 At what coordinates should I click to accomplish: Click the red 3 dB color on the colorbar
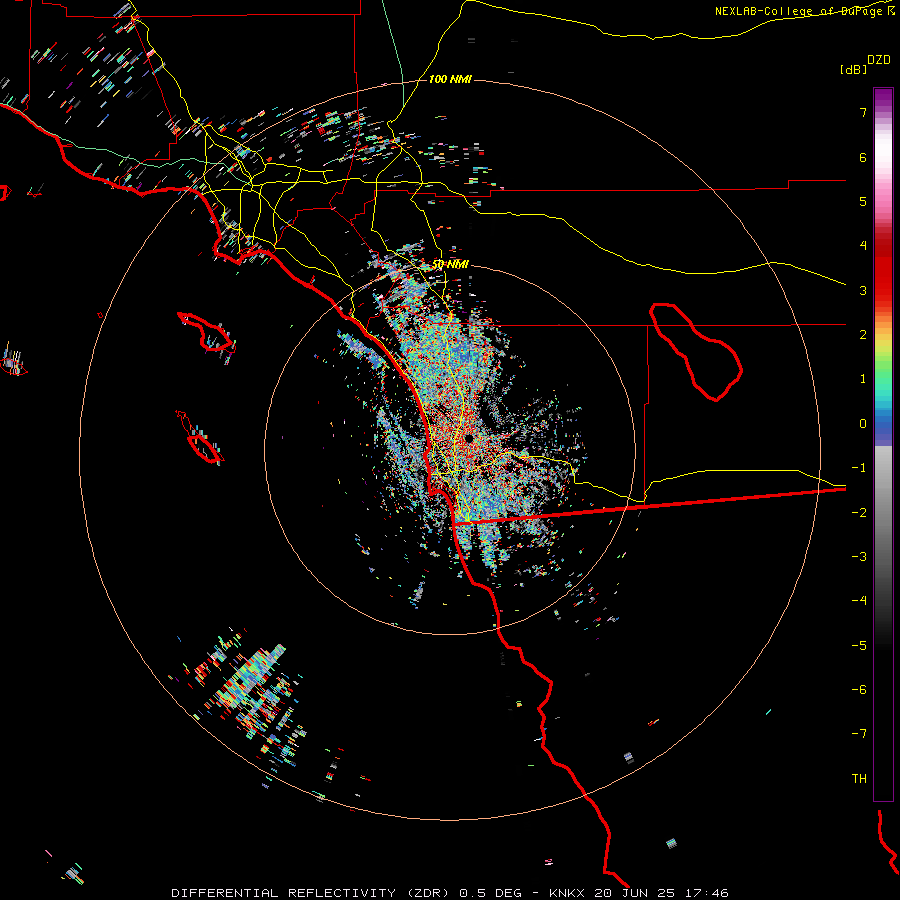[x=883, y=290]
